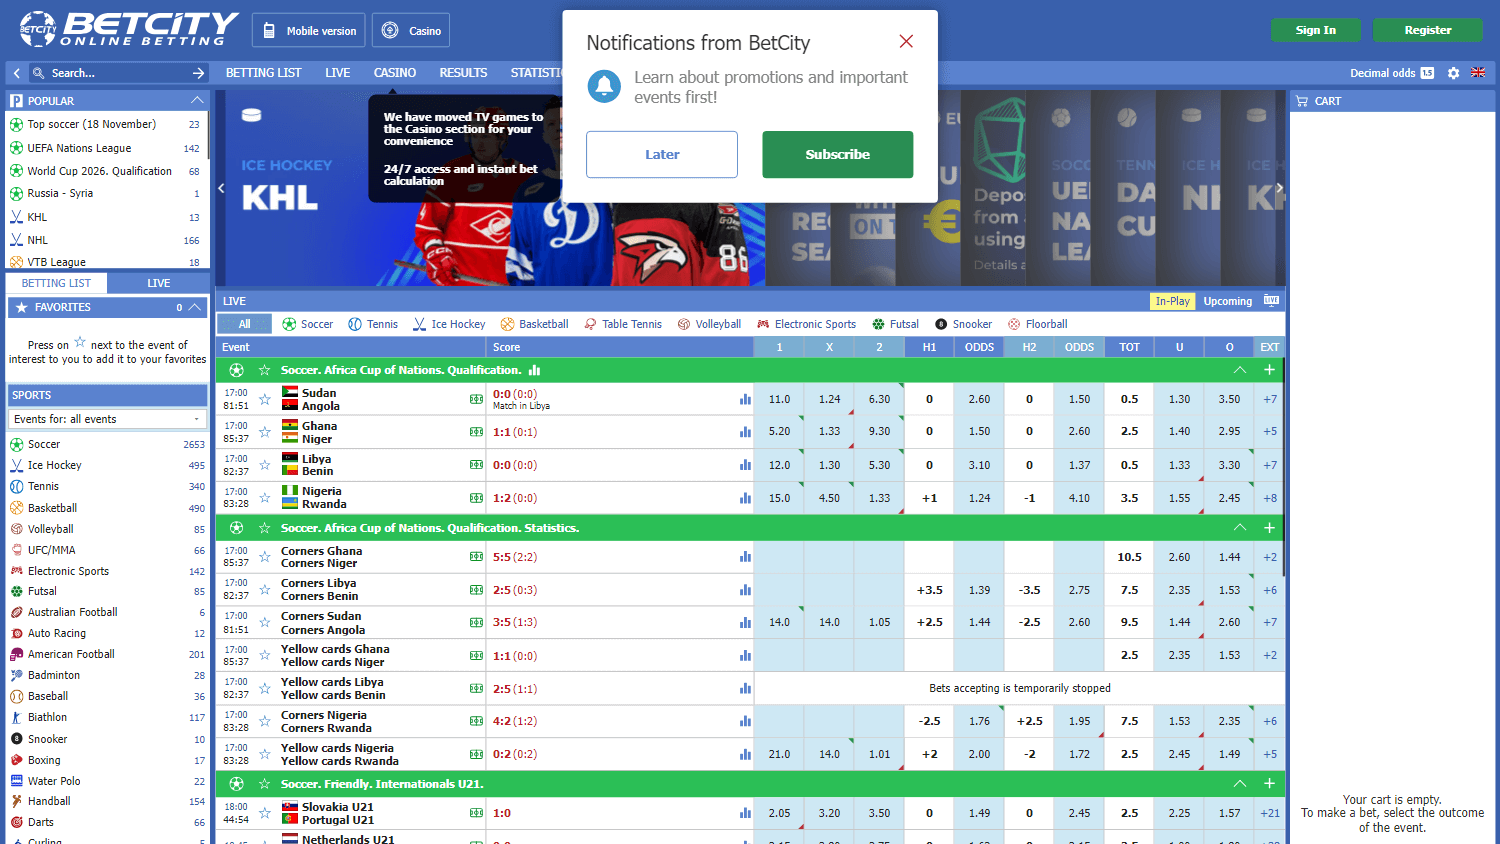Select odds 1.33 on Nigeria vs Rwanda
Viewport: 1500px width, 844px height.
[x=879, y=498]
